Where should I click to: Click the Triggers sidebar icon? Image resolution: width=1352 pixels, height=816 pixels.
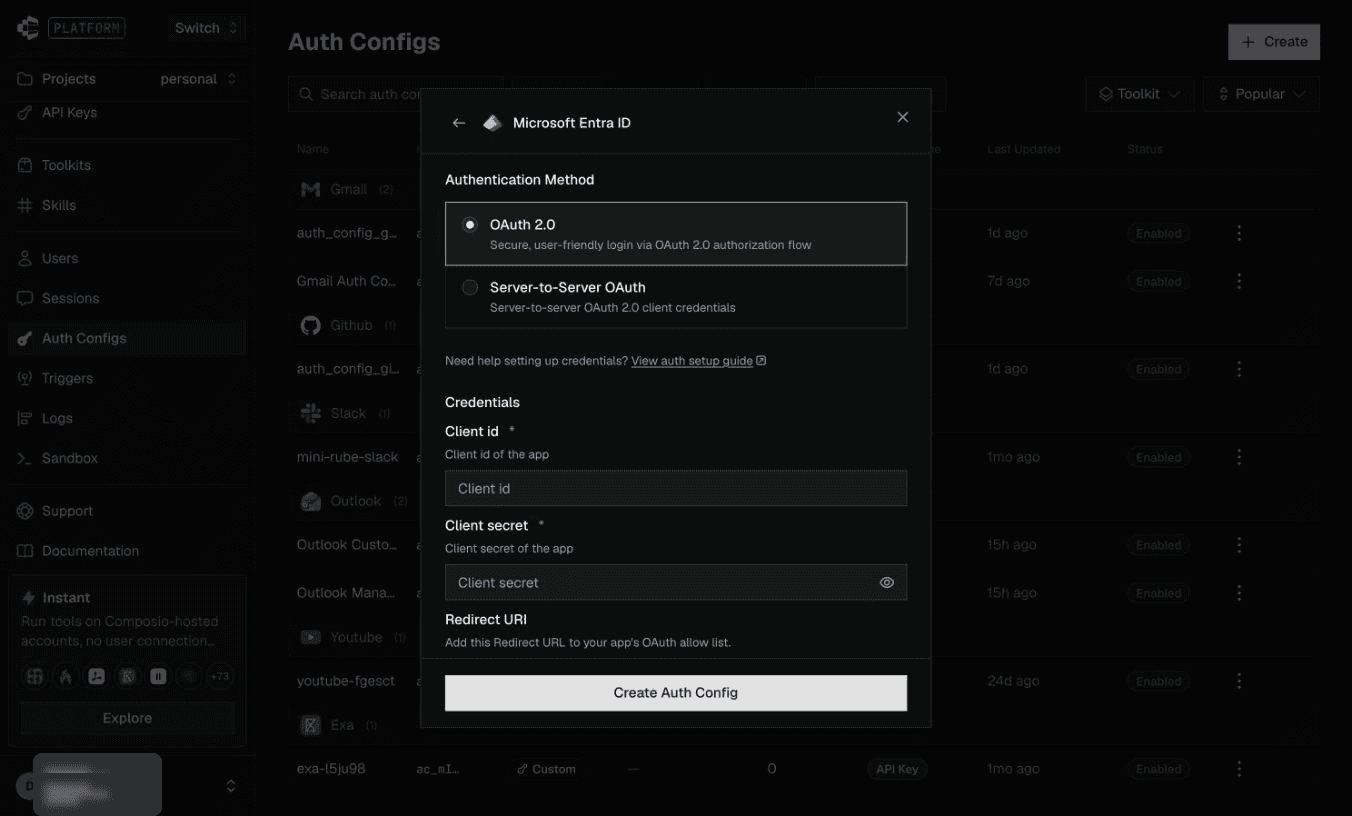[25, 378]
